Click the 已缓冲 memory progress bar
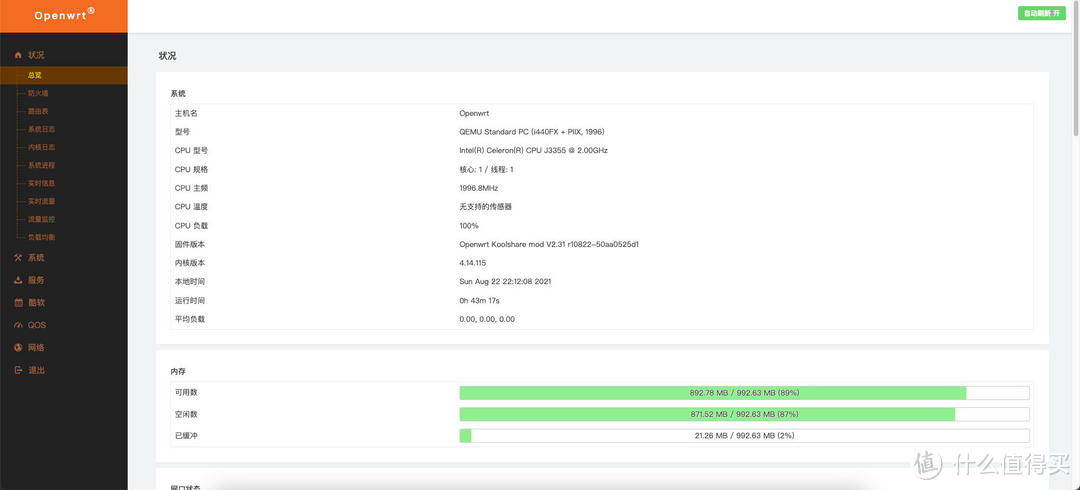Screen dimensions: 1080x490 tap(744, 436)
